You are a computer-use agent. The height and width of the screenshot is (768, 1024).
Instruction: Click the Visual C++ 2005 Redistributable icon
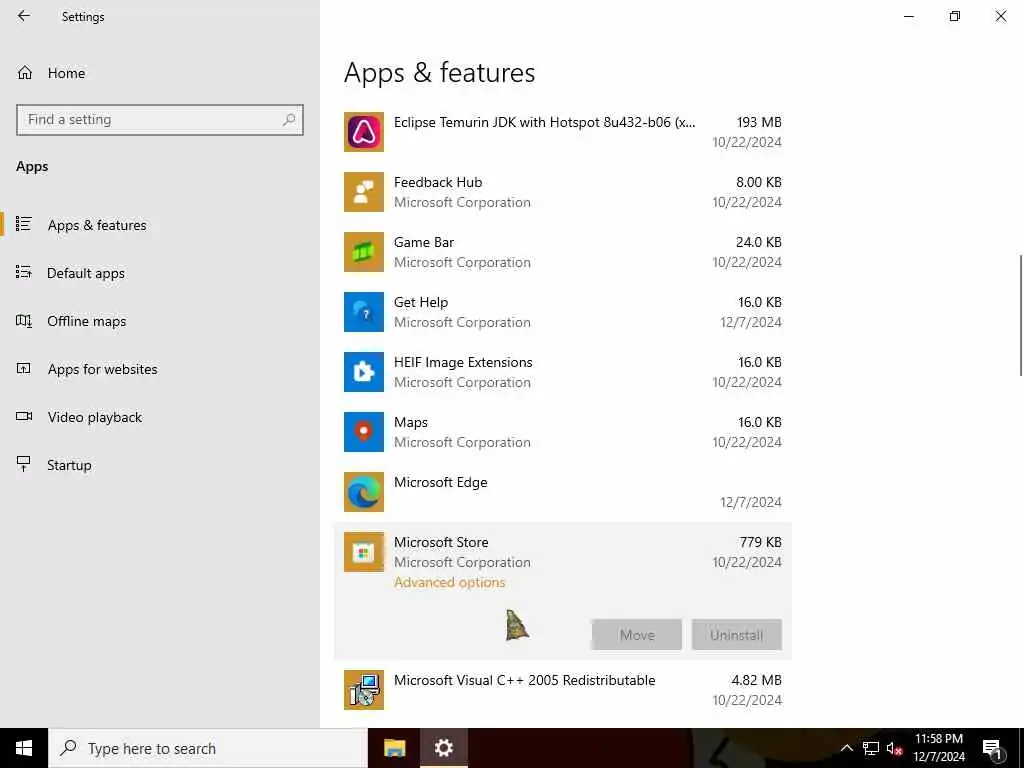(x=364, y=690)
